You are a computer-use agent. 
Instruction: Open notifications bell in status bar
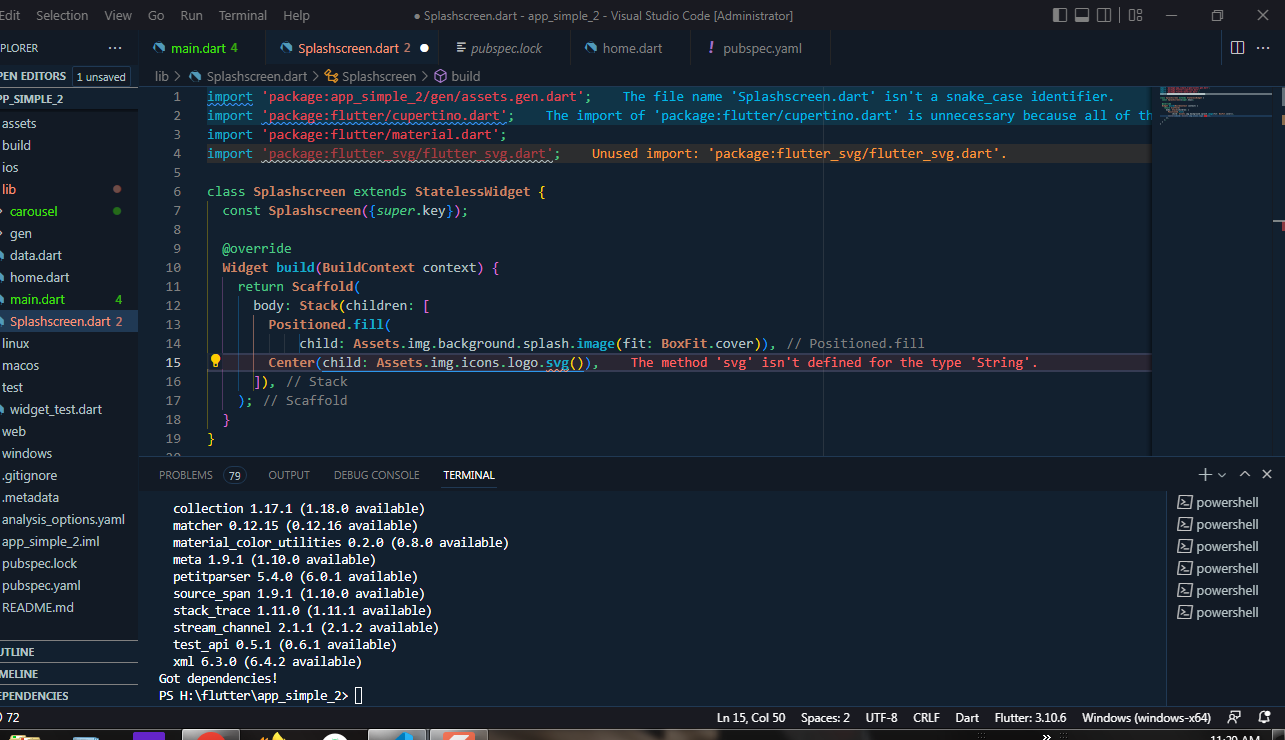click(x=1265, y=717)
